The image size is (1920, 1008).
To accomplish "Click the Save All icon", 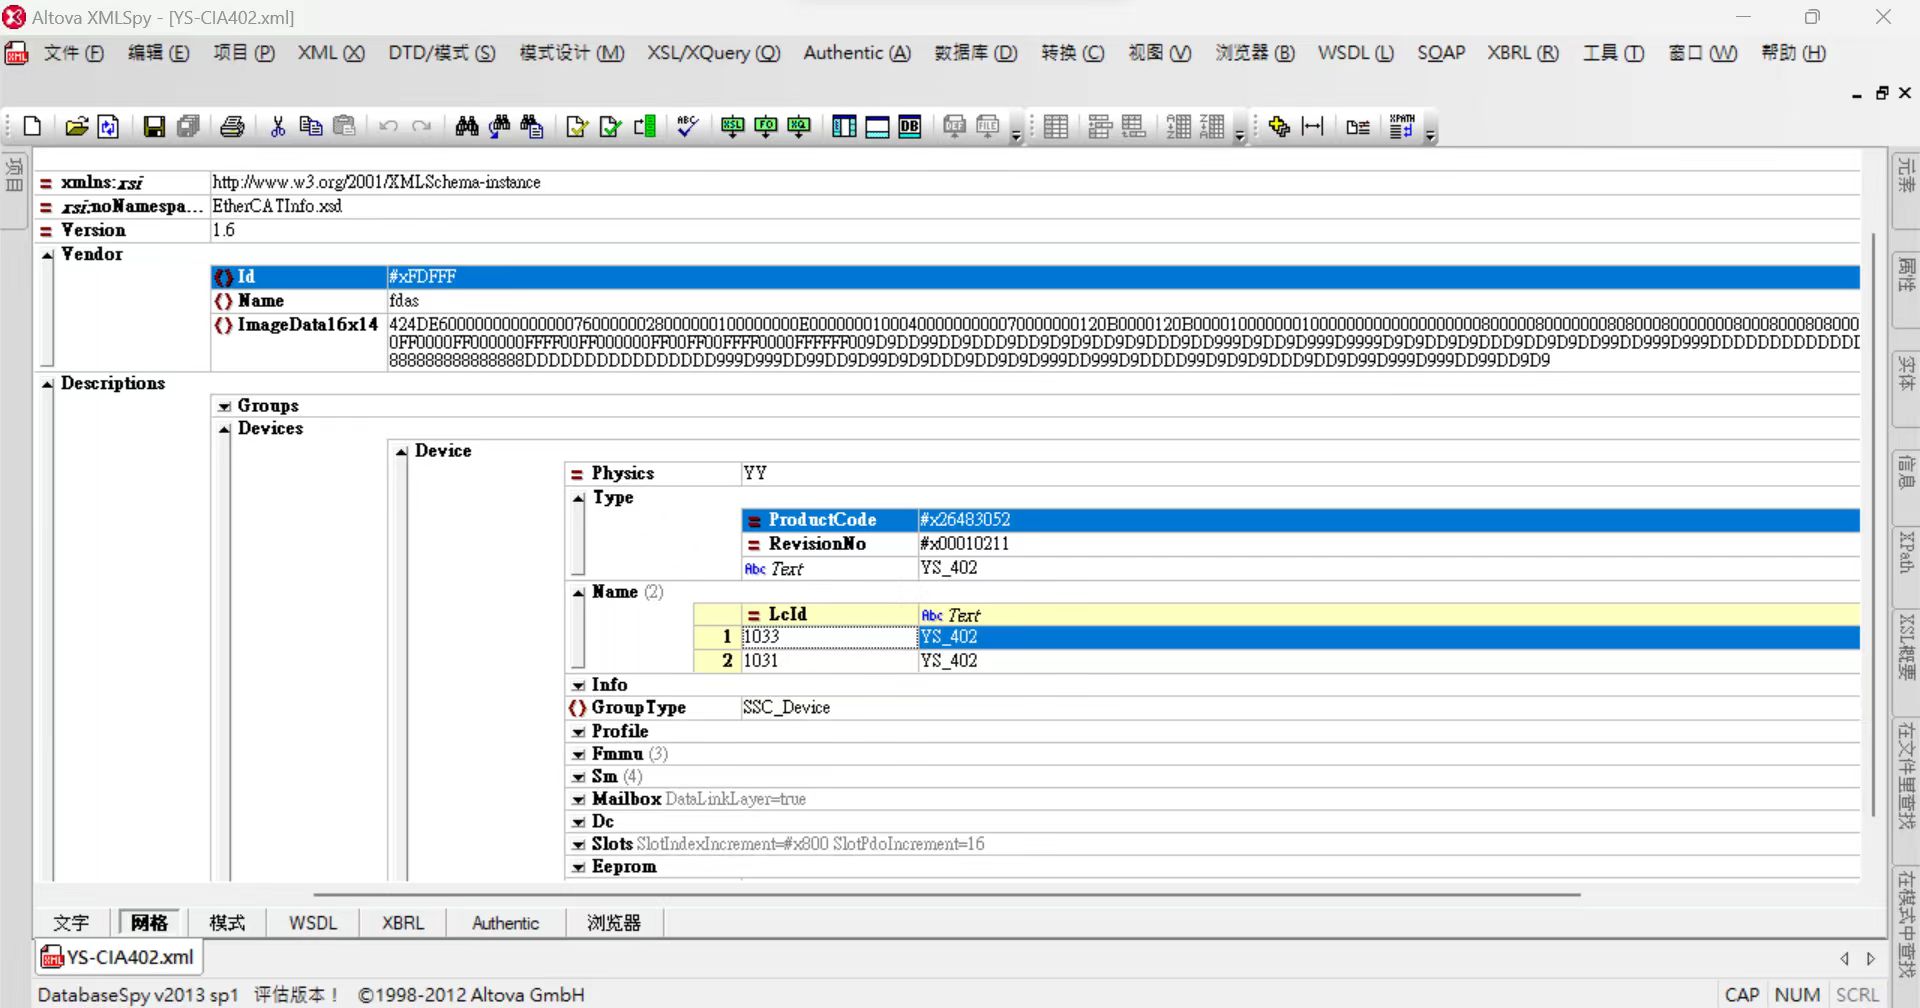I will (x=188, y=127).
